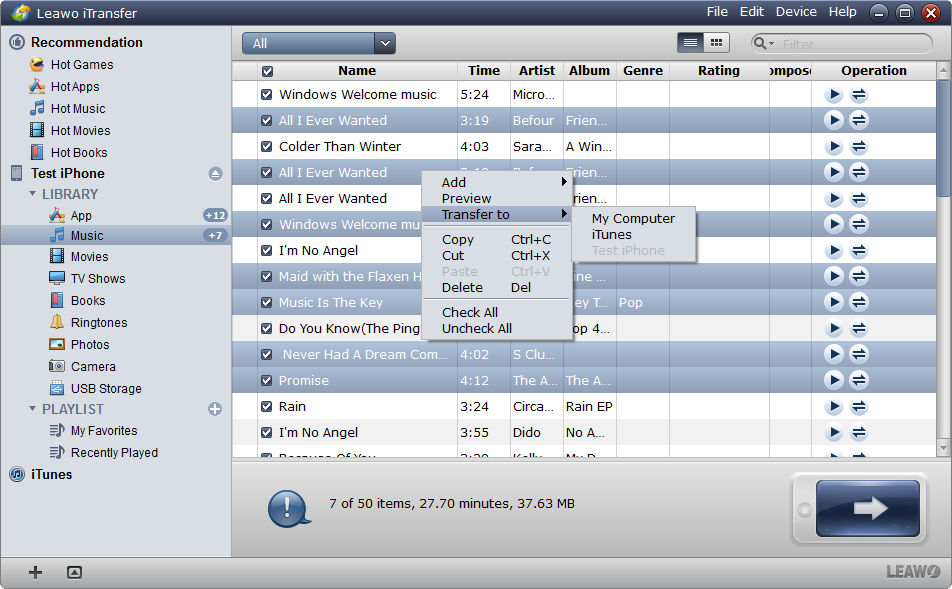Play Windows Welcome music 5:24 track
Image resolution: width=952 pixels, height=589 pixels.
(834, 94)
